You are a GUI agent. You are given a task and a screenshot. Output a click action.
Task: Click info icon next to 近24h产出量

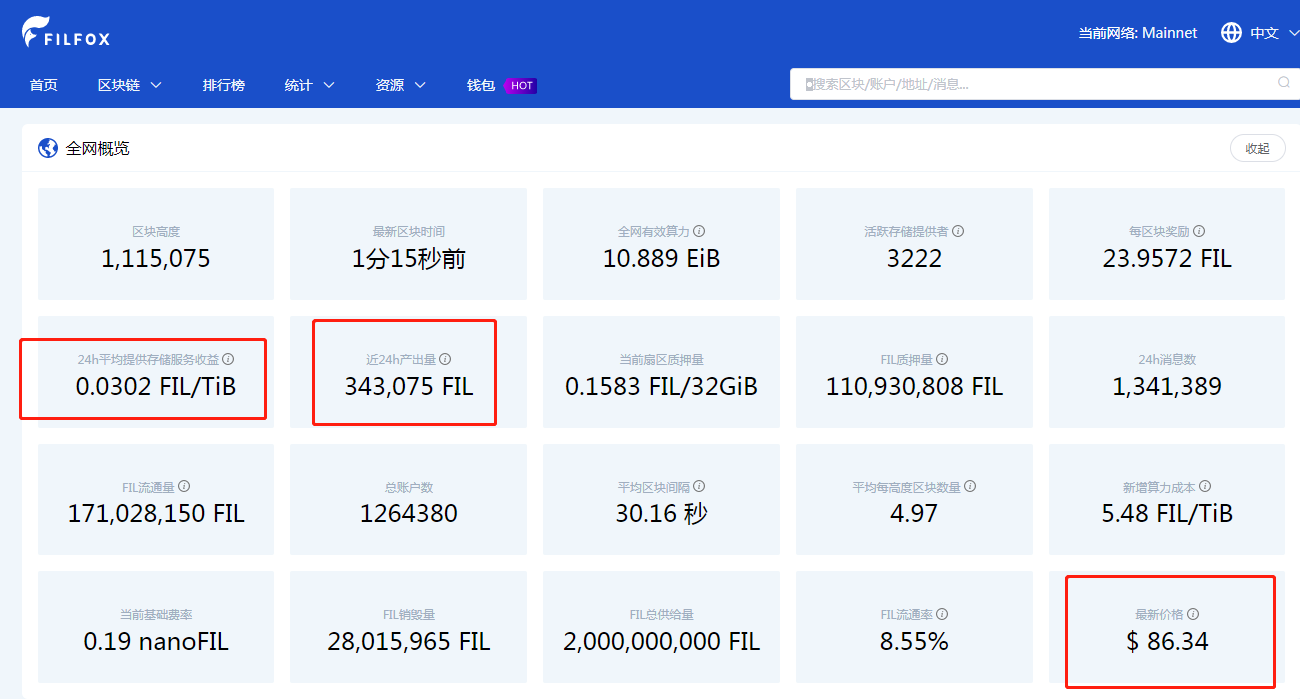[445, 359]
